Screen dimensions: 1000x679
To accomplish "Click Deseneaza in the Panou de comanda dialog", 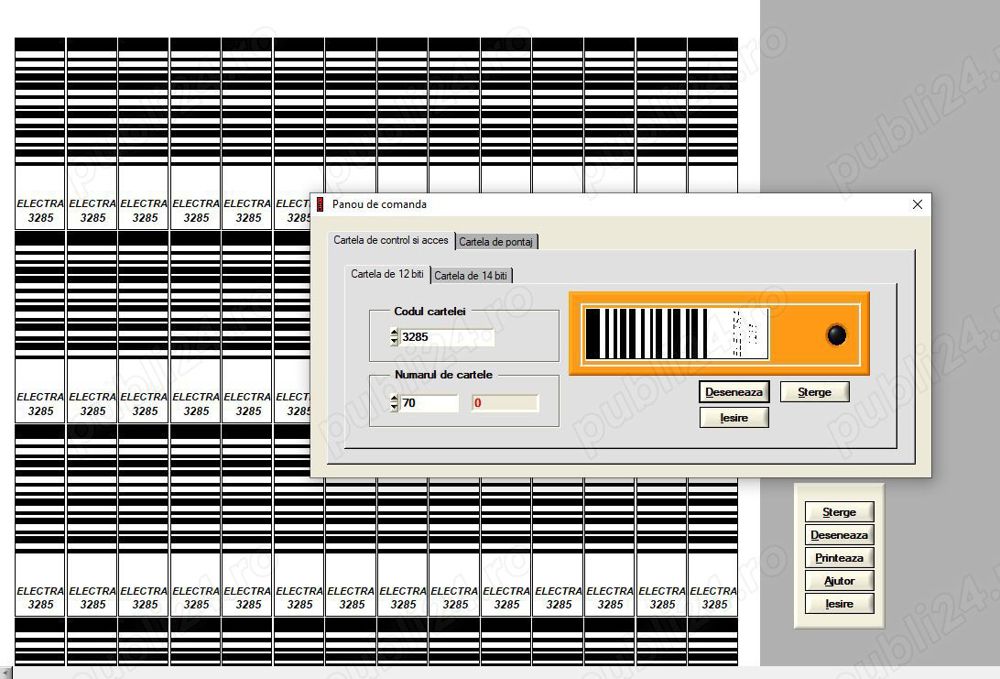I will click(x=733, y=392).
